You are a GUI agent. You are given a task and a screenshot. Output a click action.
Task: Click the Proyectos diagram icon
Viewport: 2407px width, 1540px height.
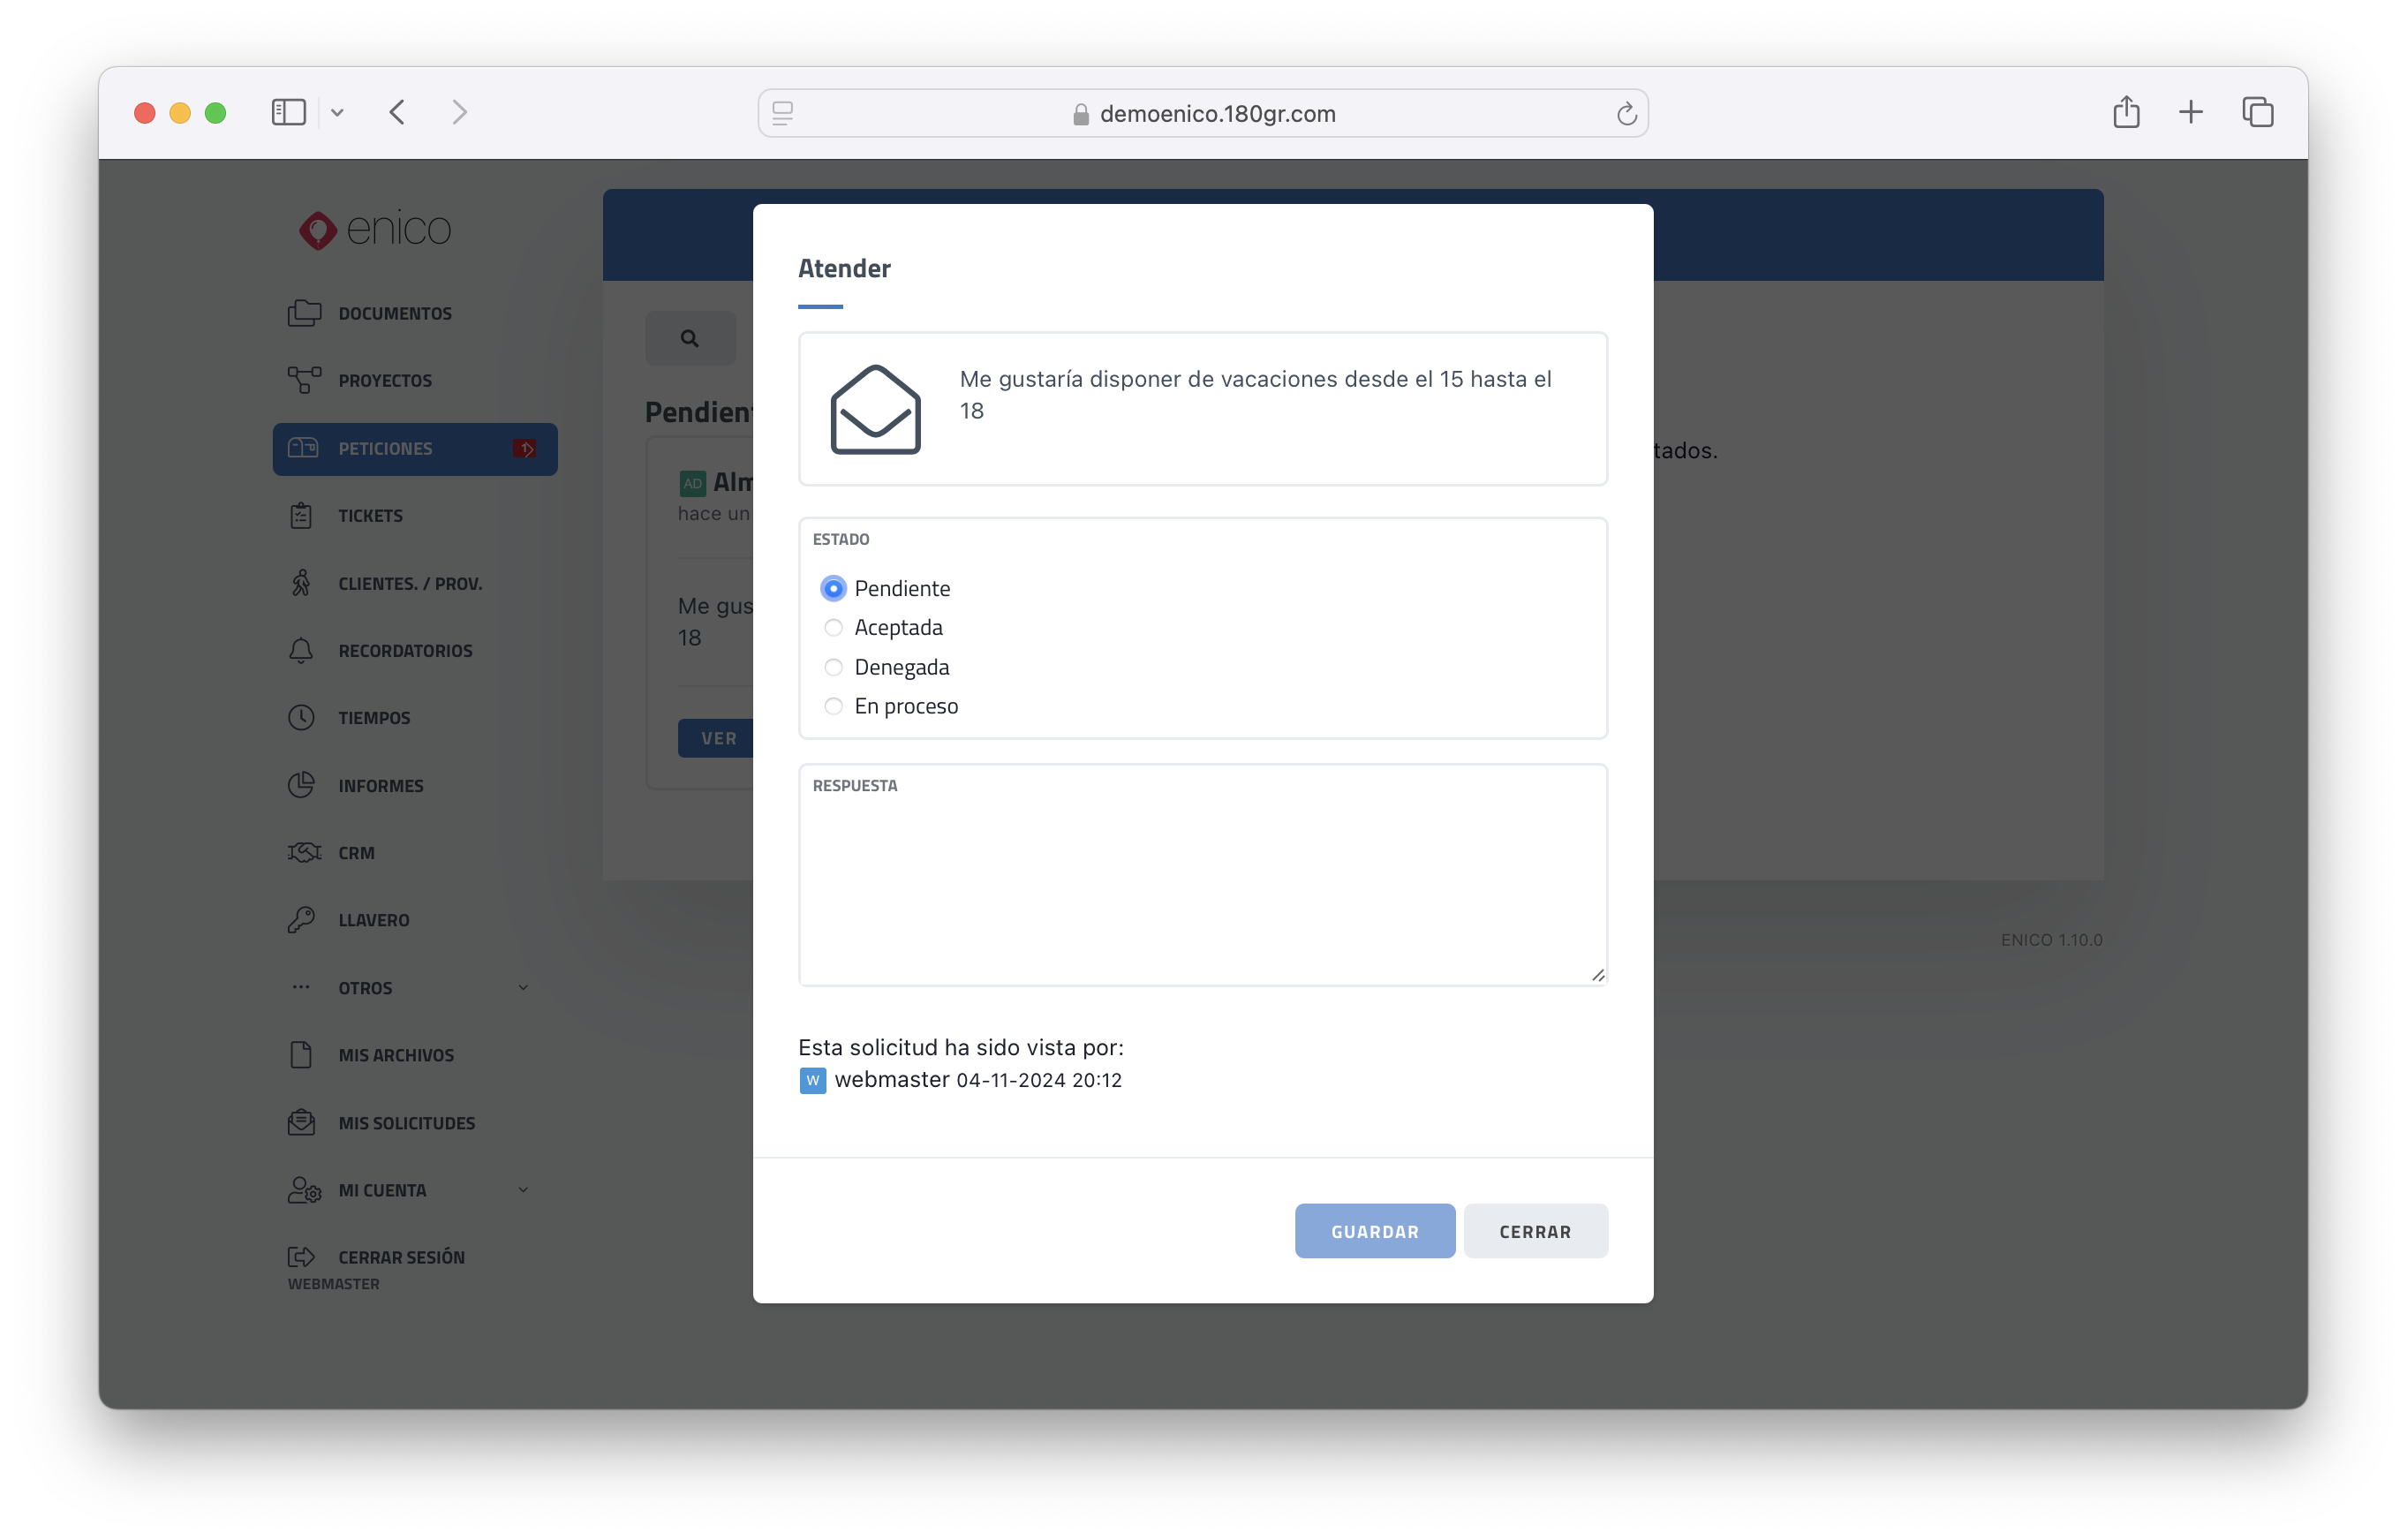click(x=304, y=380)
